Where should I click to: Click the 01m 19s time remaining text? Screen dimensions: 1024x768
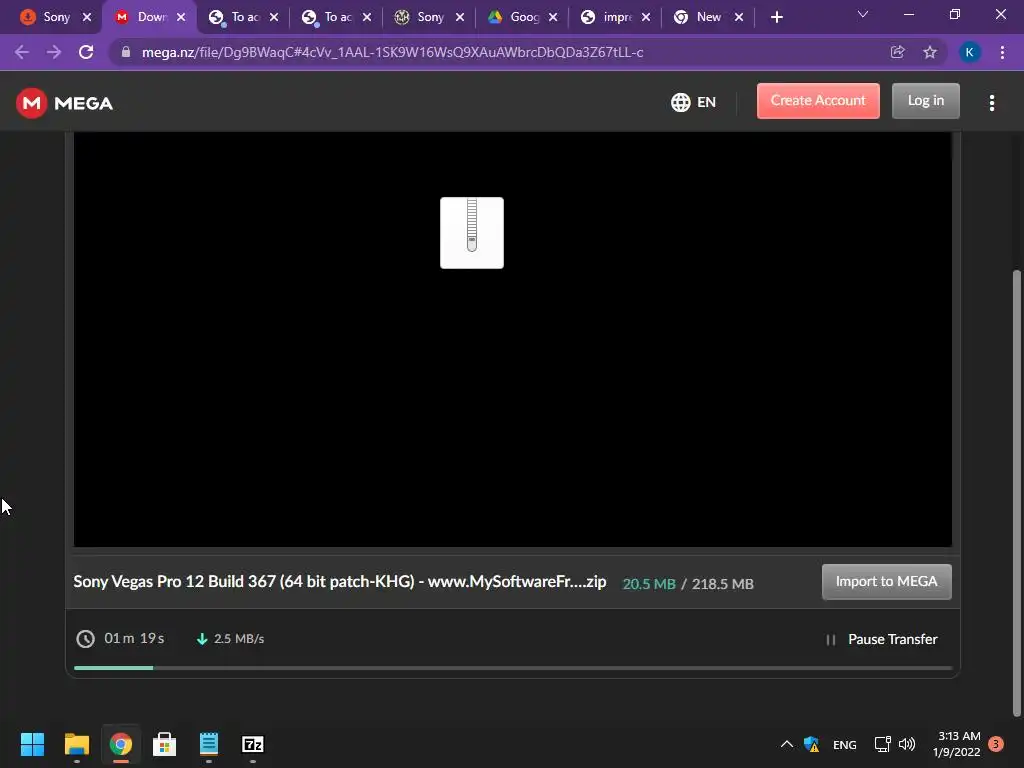pos(134,638)
